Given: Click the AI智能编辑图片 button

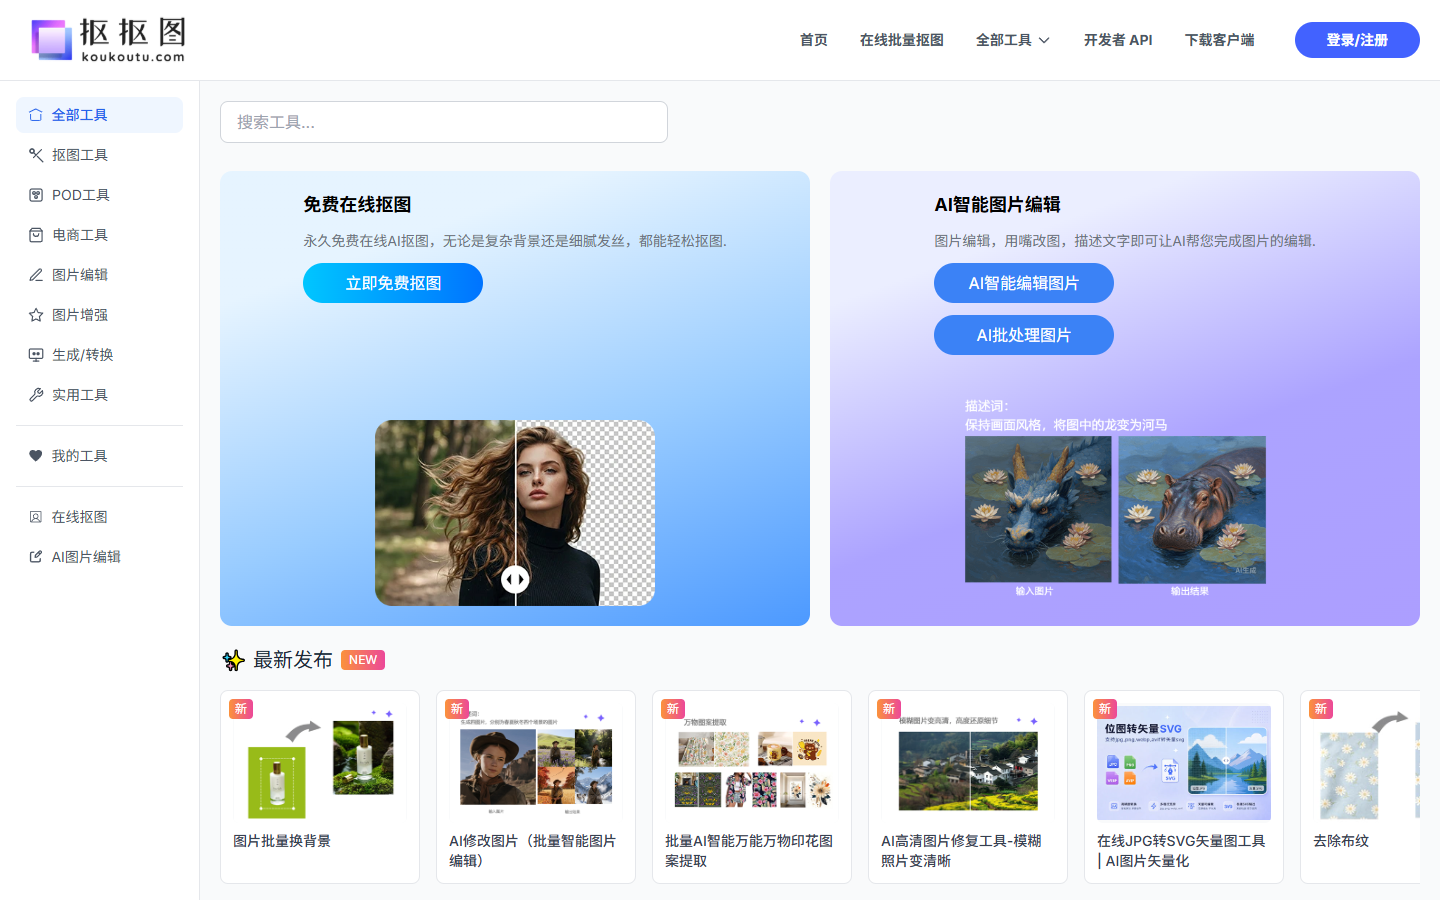Looking at the screenshot, I should (x=1024, y=283).
